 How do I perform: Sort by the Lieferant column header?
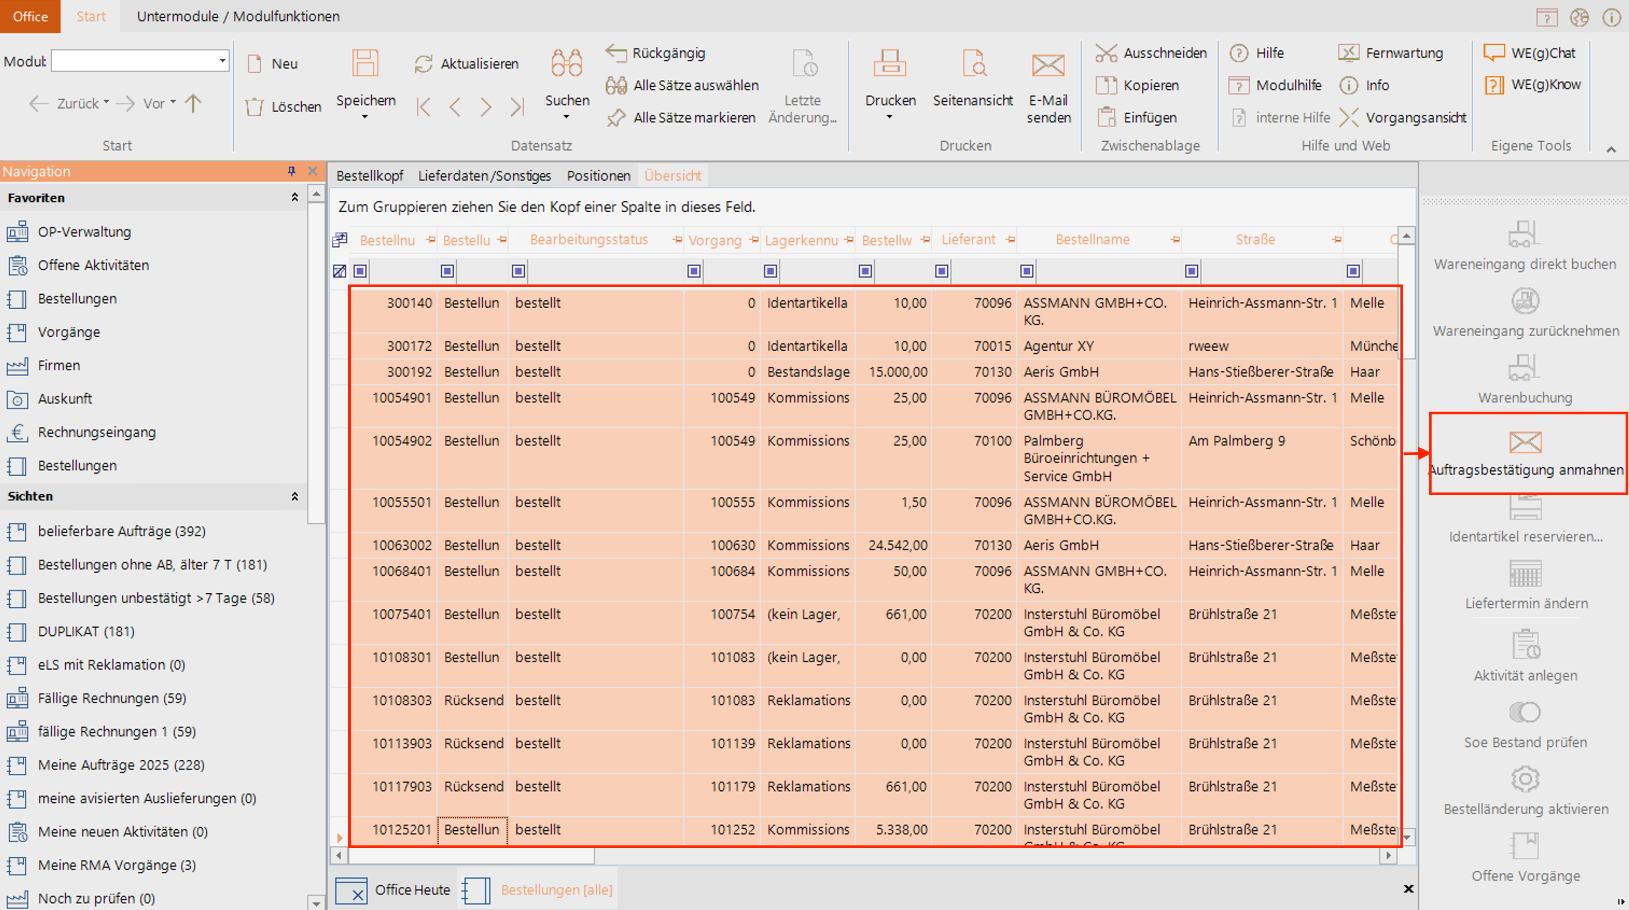(x=968, y=240)
